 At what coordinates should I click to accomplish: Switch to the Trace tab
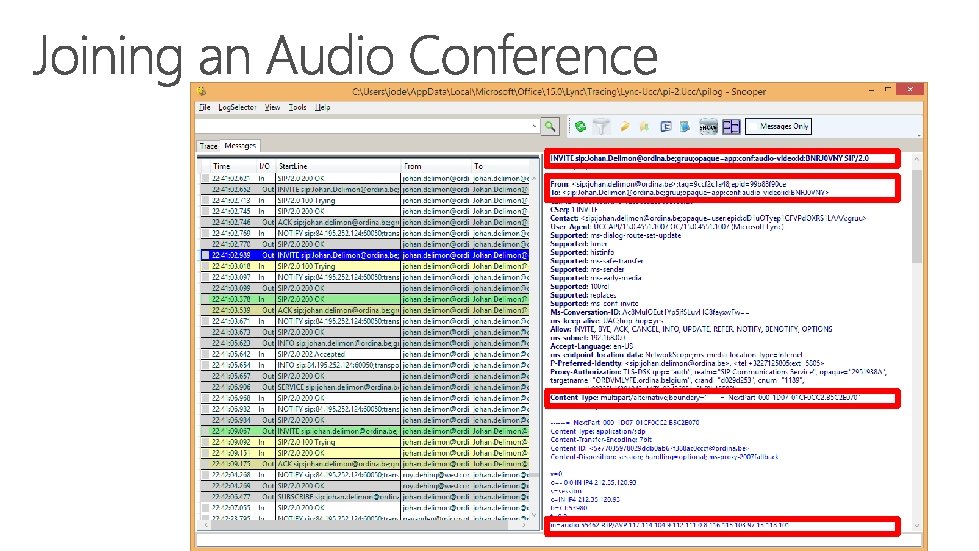[x=208, y=146]
